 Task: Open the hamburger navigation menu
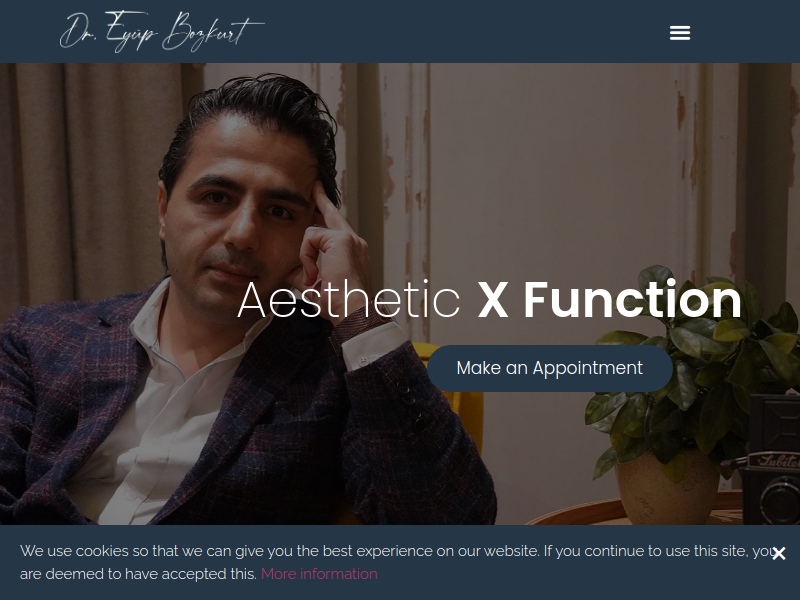[680, 33]
